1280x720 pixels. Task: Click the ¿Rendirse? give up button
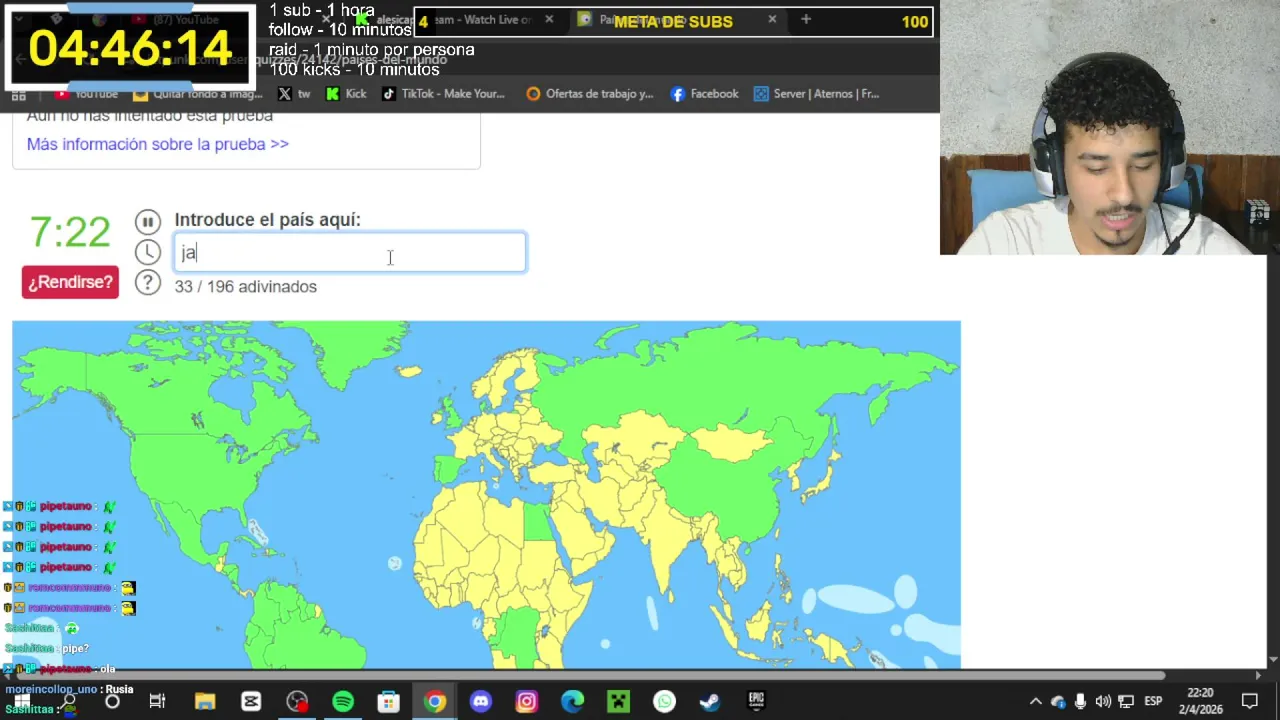coord(70,282)
